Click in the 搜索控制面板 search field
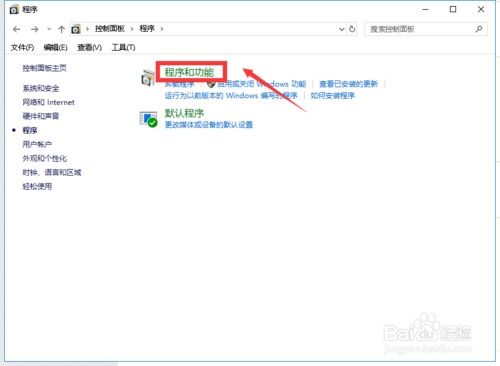Viewport: 500px width, 366px height. pos(421,29)
